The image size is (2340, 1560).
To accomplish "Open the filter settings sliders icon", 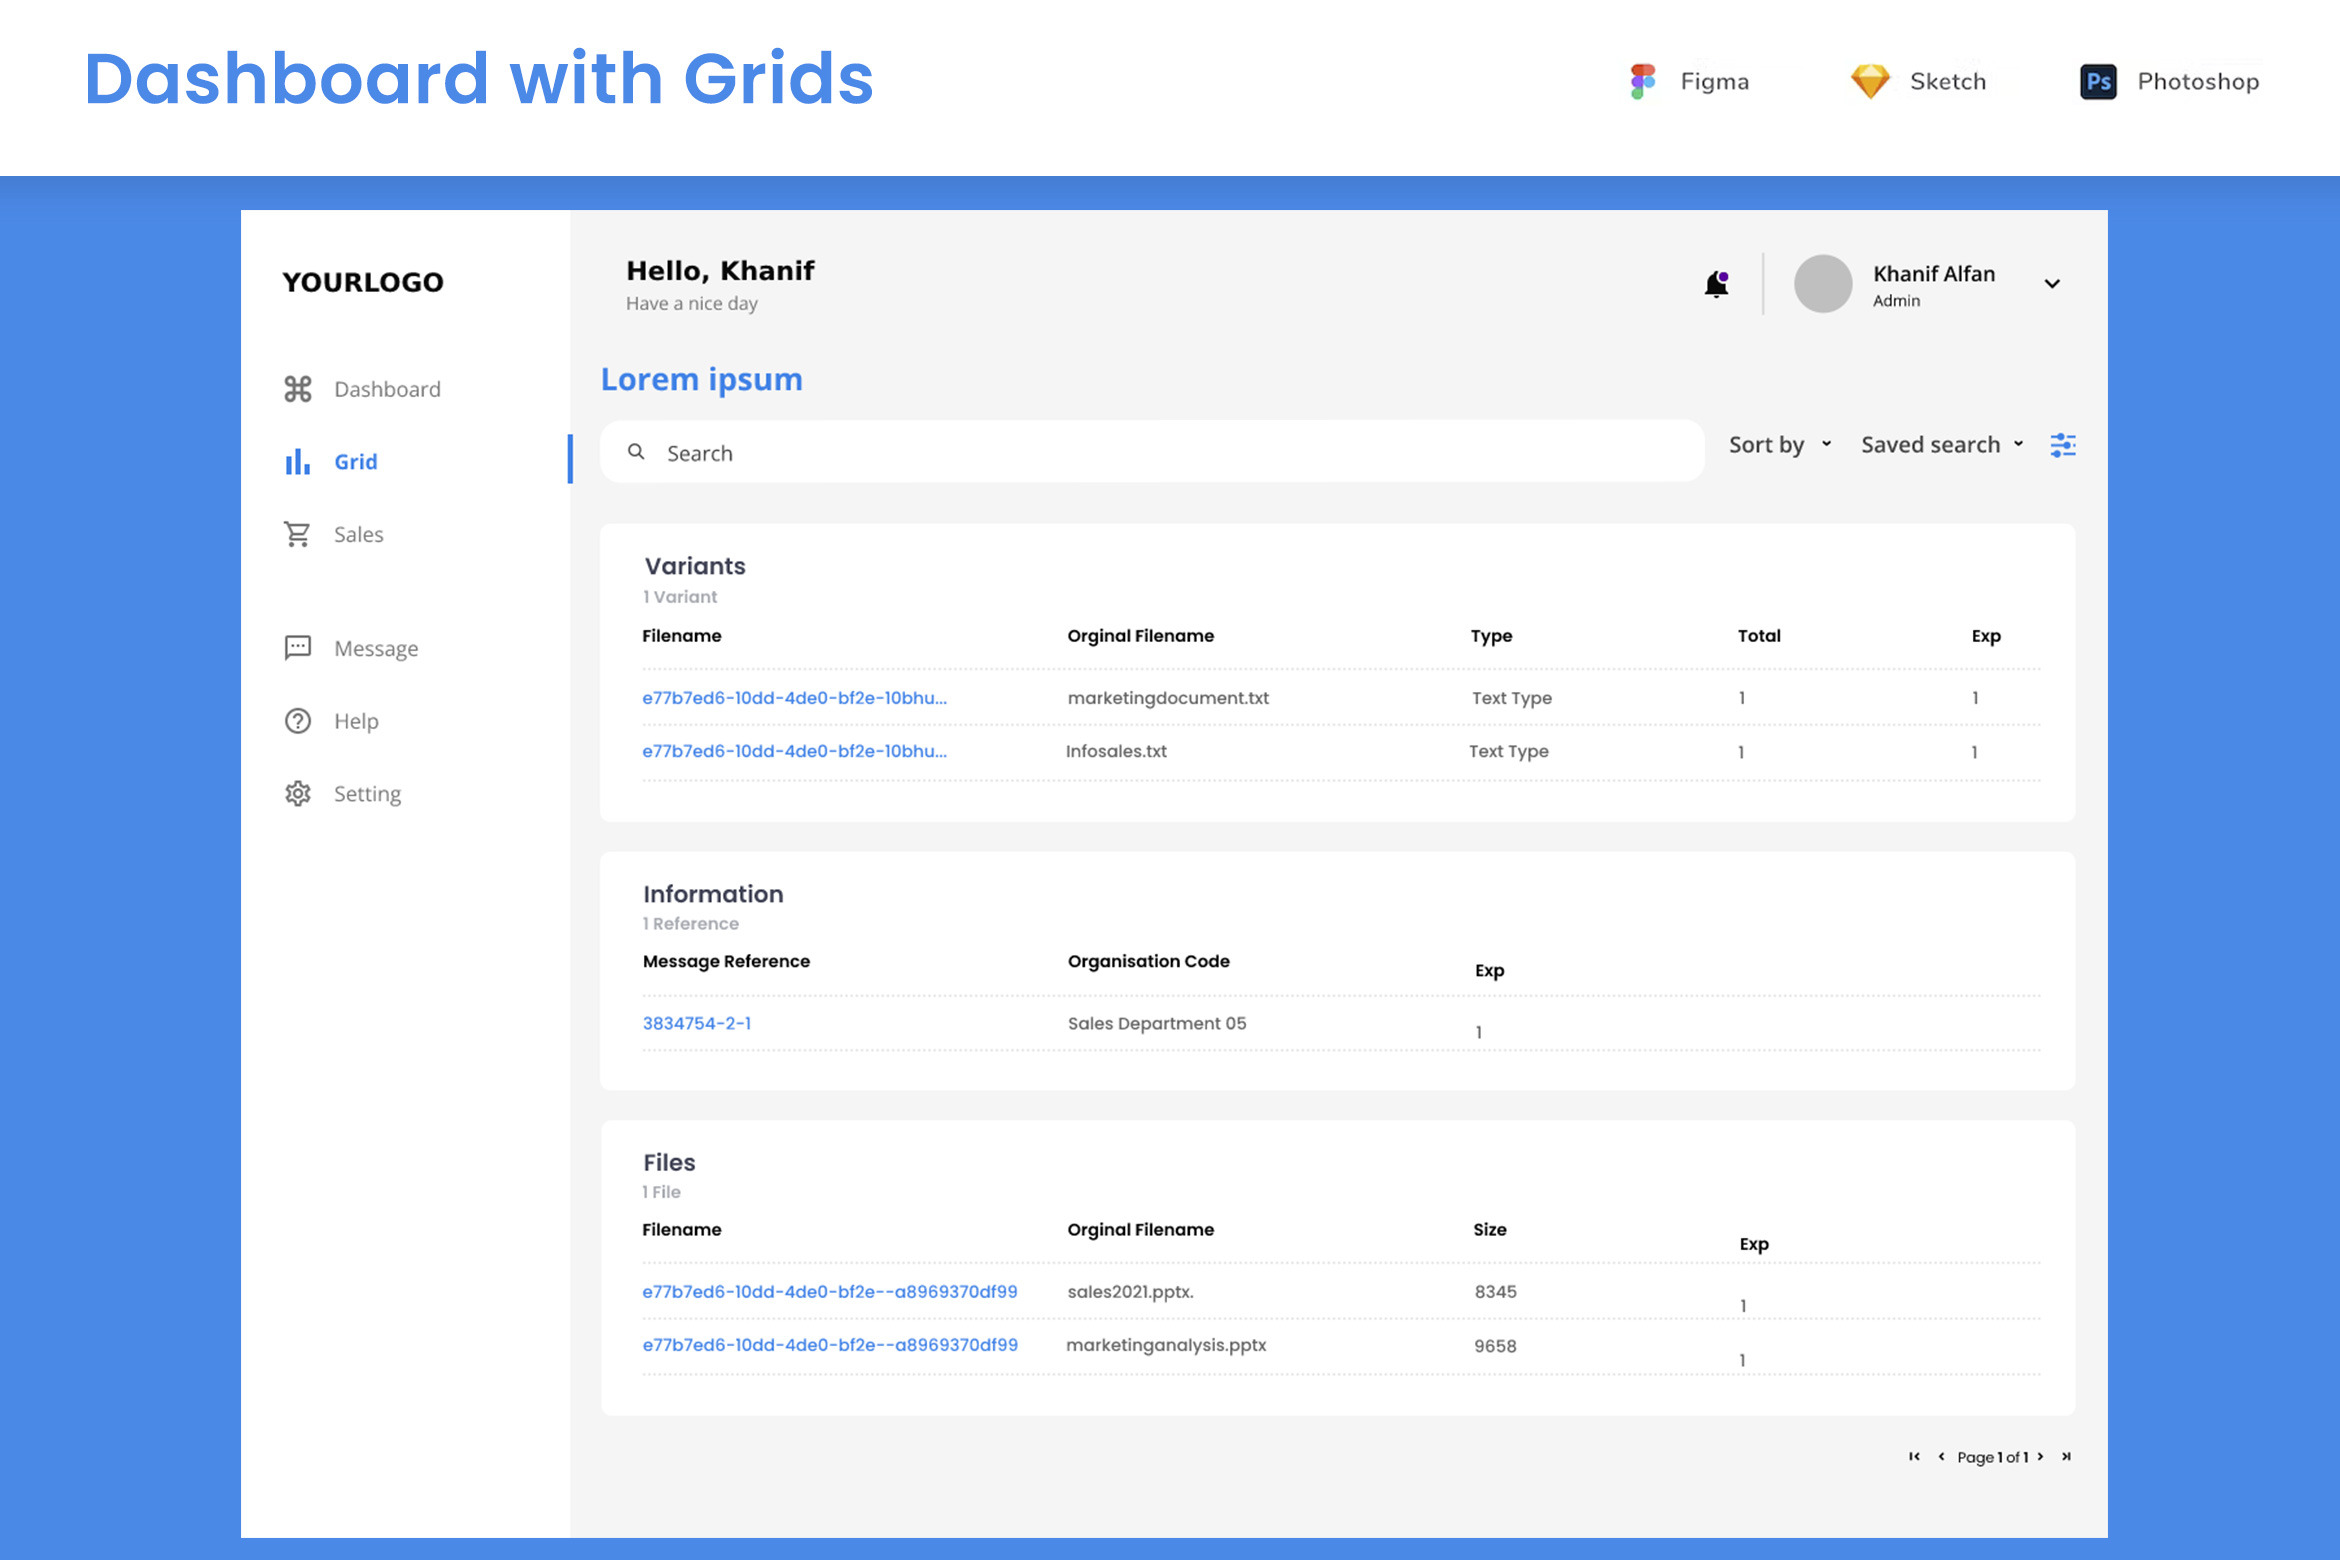I will click(2063, 445).
